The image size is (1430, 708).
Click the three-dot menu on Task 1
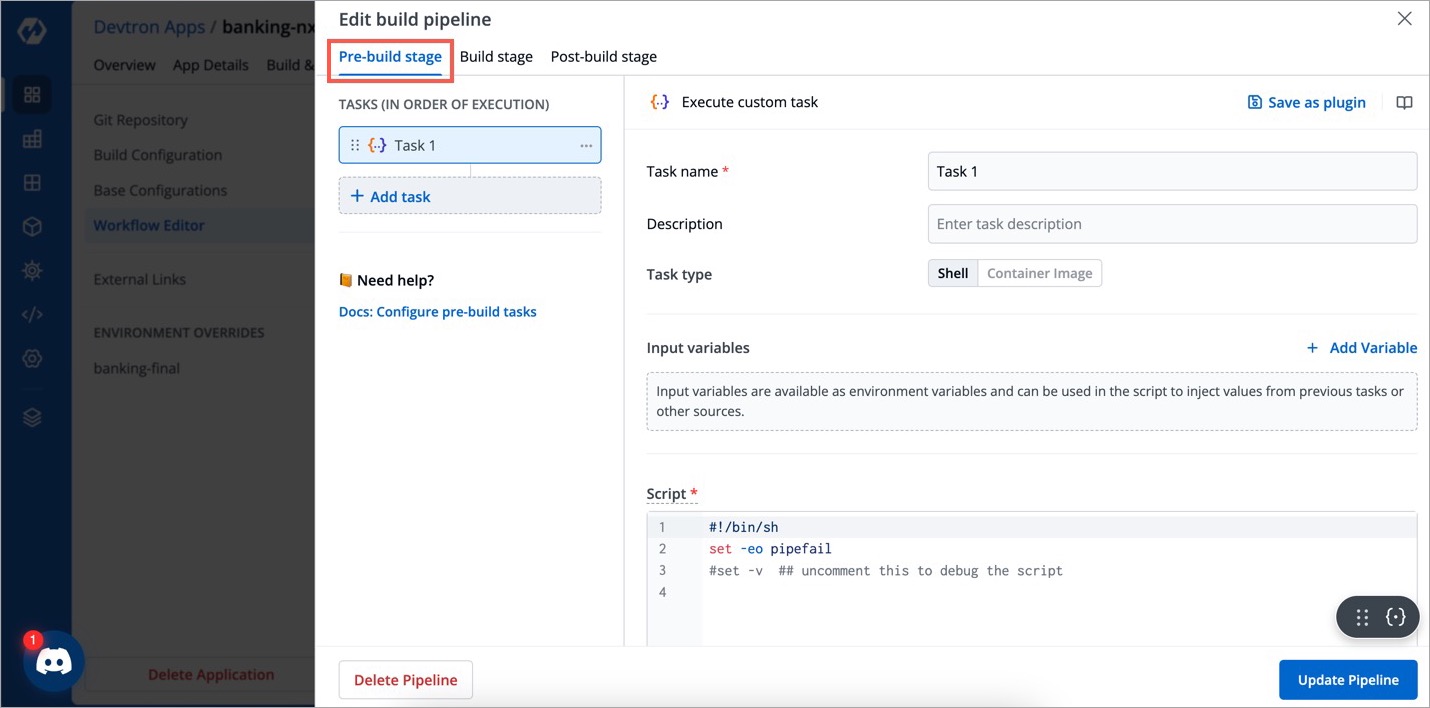[x=586, y=146]
